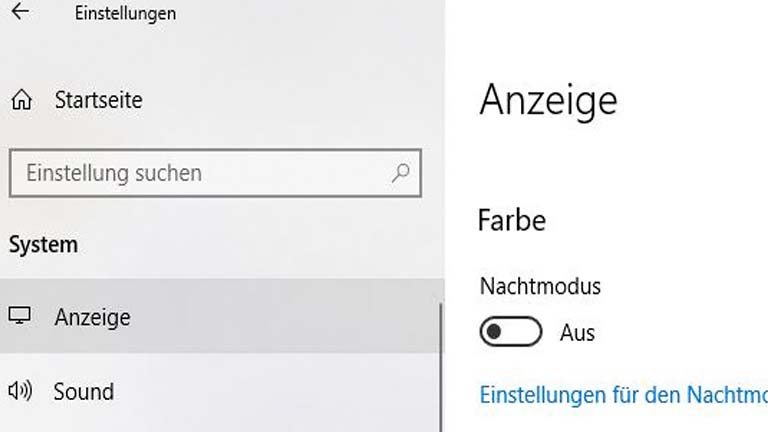Image resolution: width=768 pixels, height=432 pixels.
Task: Click the back arrow in Einstellungen
Action: [x=19, y=13]
